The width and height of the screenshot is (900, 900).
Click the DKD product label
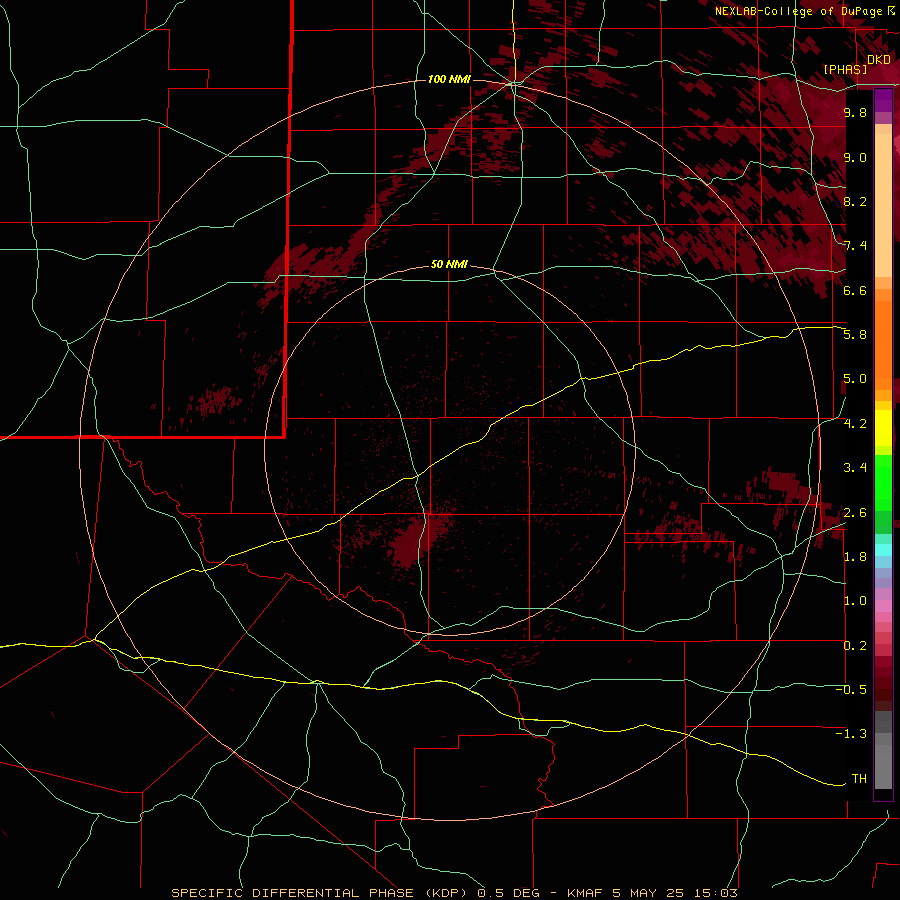point(879,60)
